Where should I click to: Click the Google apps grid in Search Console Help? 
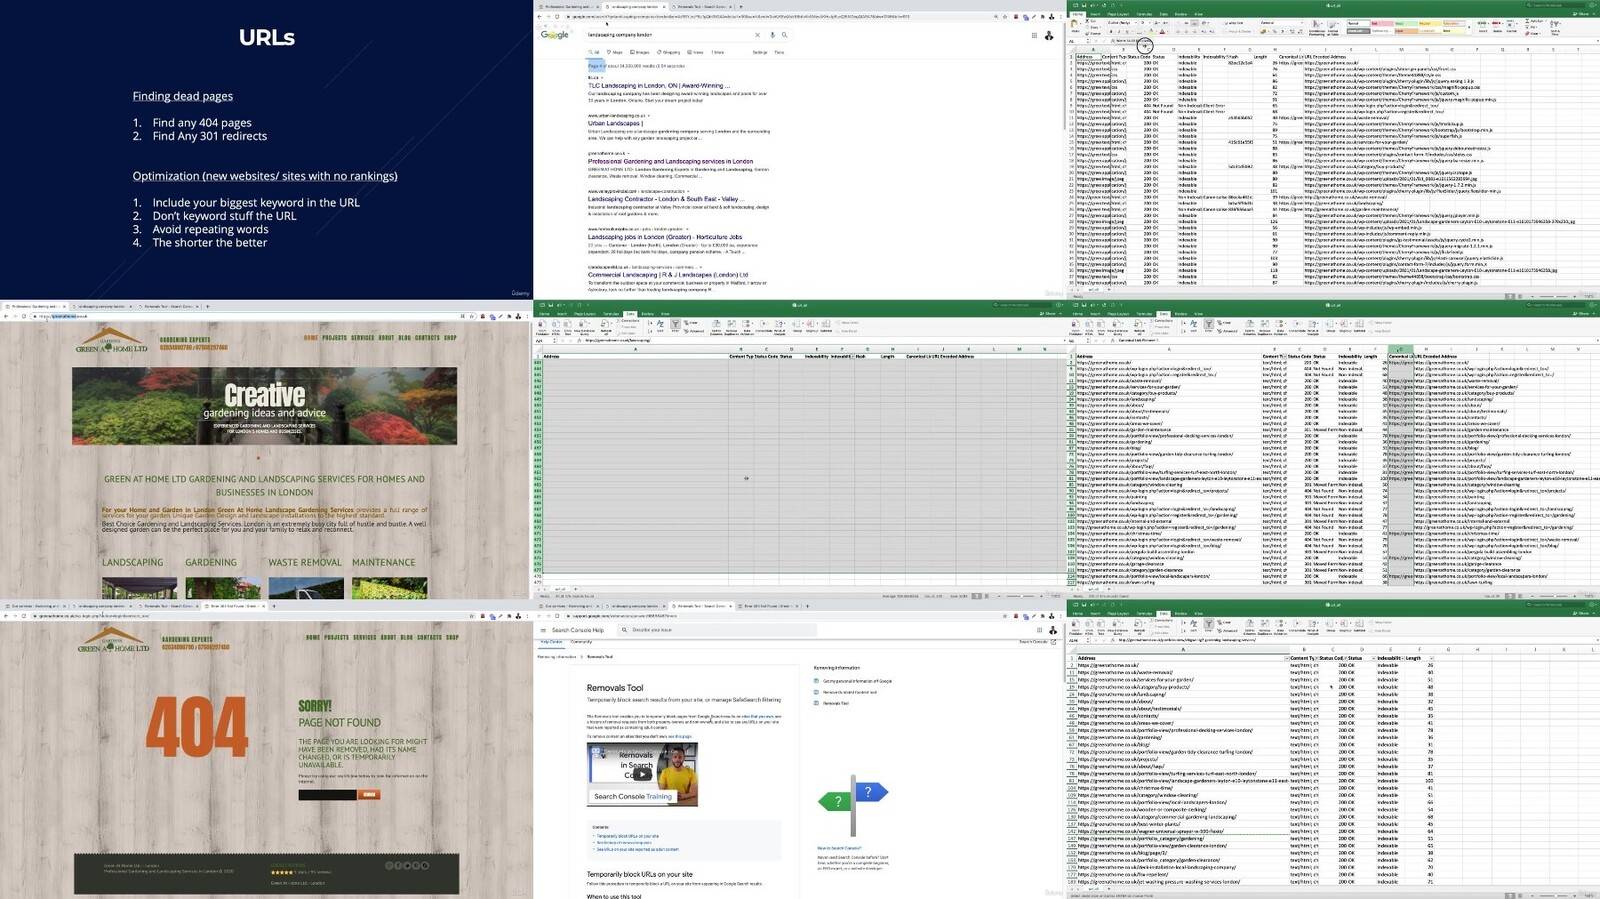(x=1039, y=630)
